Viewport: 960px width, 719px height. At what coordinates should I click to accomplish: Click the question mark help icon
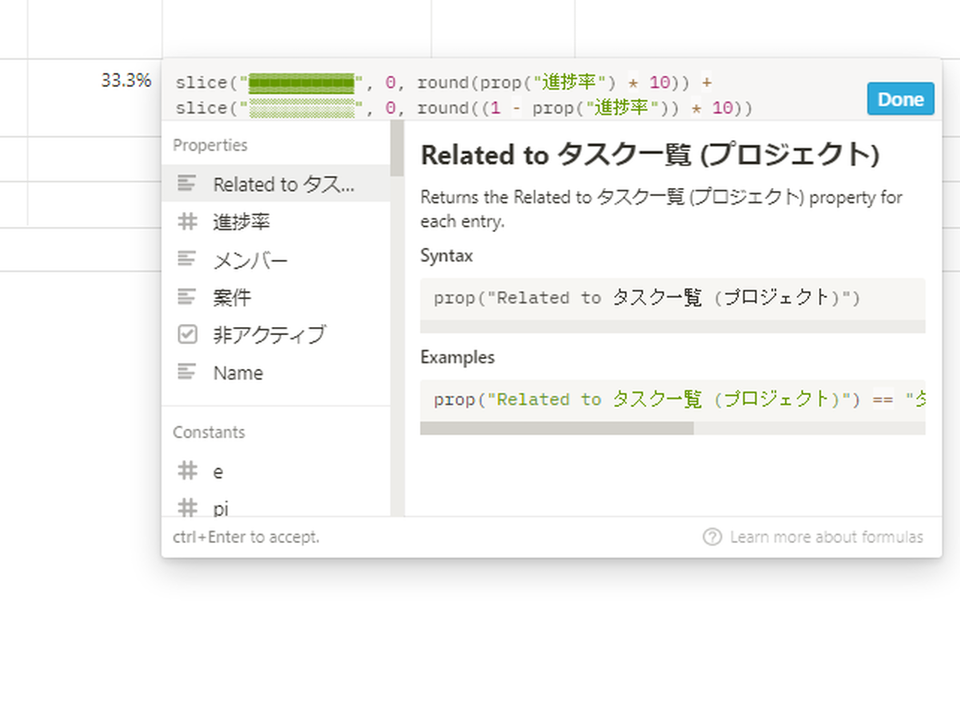click(x=712, y=537)
